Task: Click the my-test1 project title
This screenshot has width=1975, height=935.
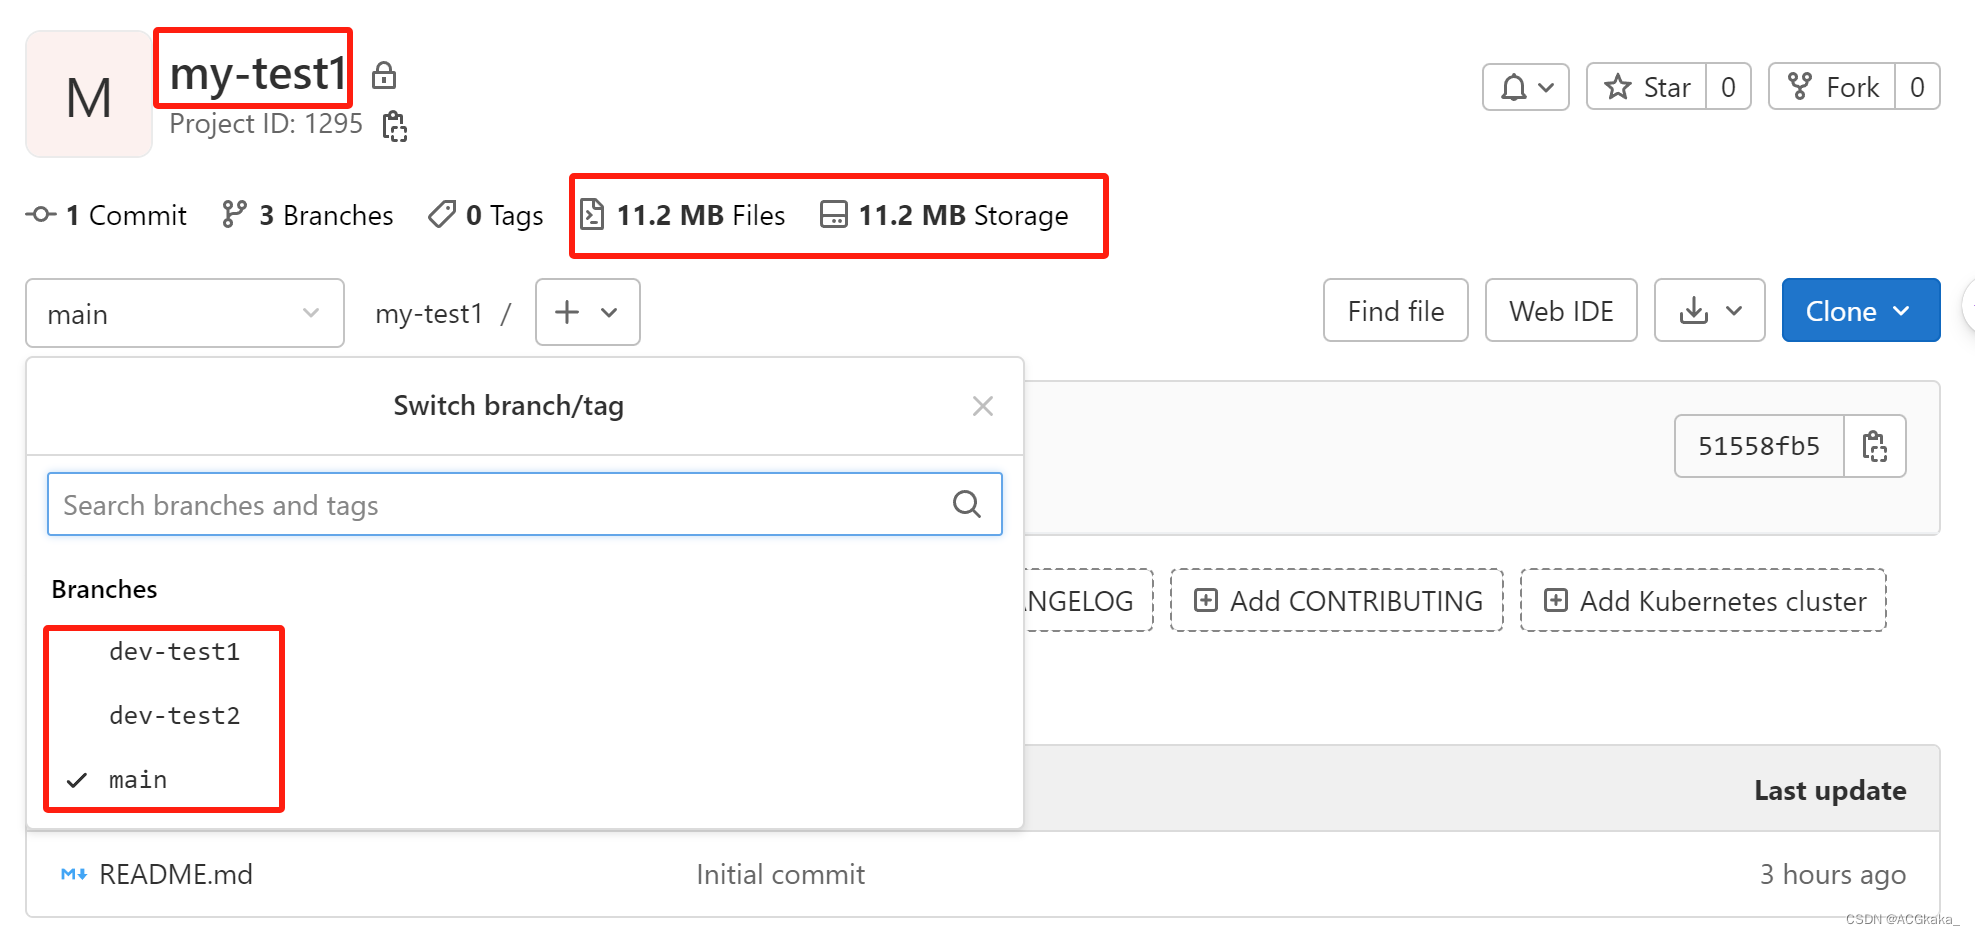Action: point(258,73)
